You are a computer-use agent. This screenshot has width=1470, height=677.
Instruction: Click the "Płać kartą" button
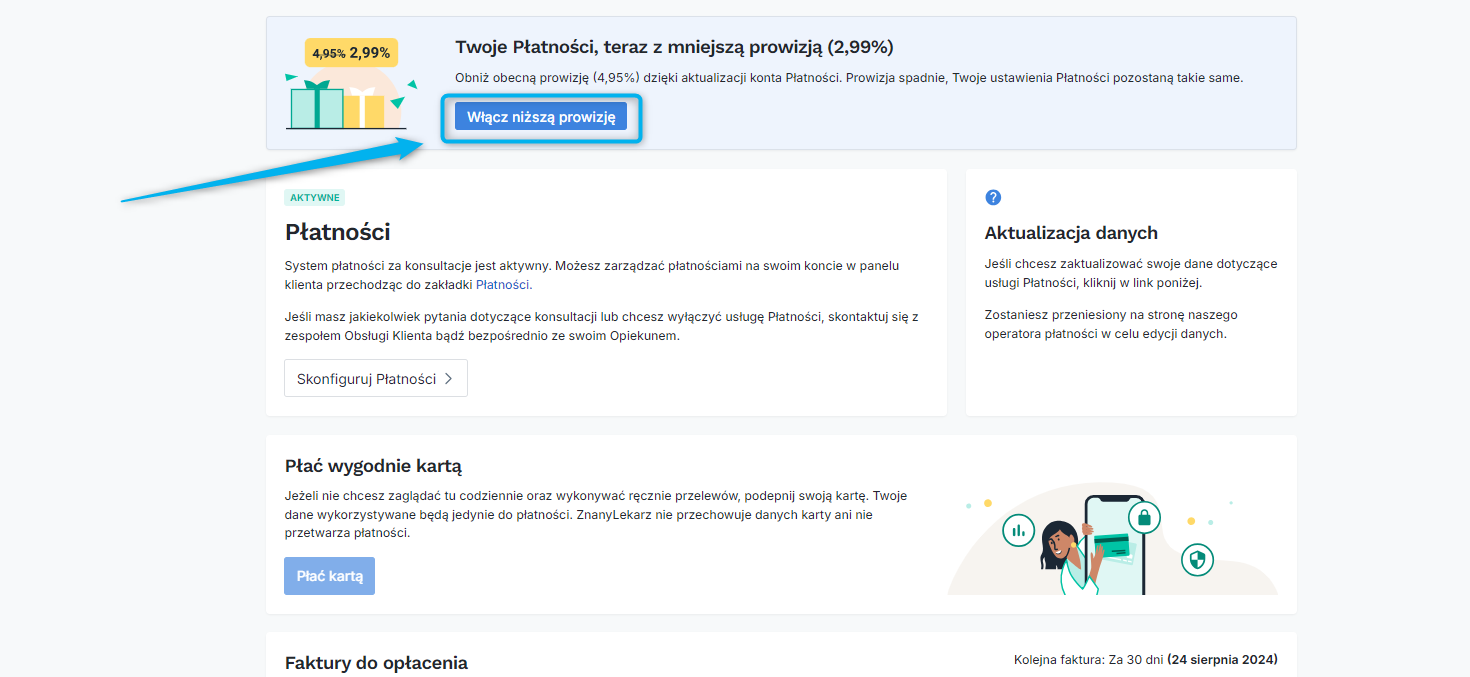coord(329,575)
